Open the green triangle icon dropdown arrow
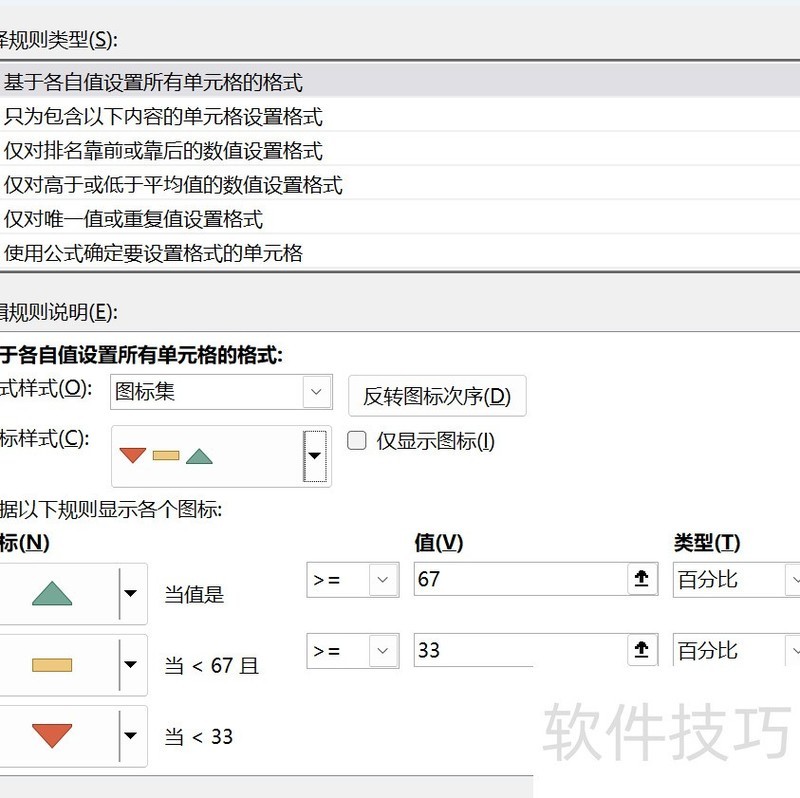Image resolution: width=800 pixels, height=798 pixels. (131, 592)
